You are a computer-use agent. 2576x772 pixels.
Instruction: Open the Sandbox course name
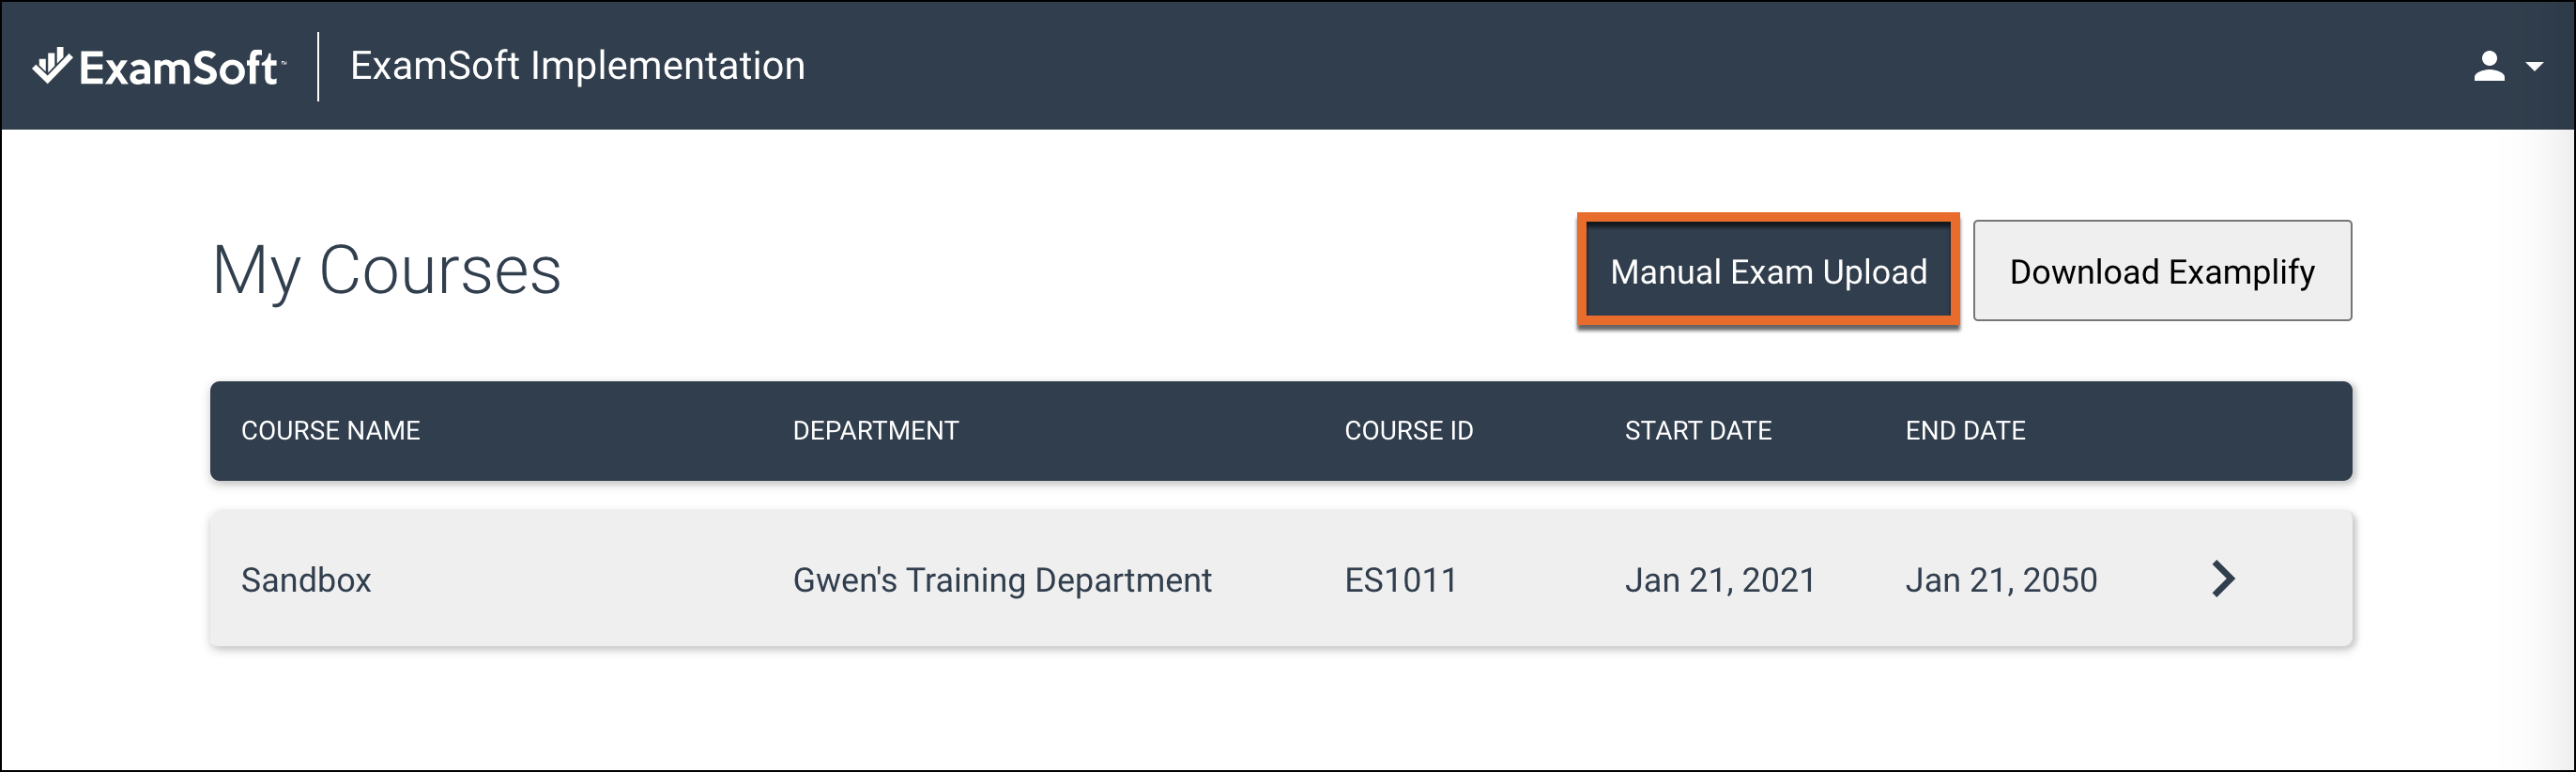pos(306,580)
